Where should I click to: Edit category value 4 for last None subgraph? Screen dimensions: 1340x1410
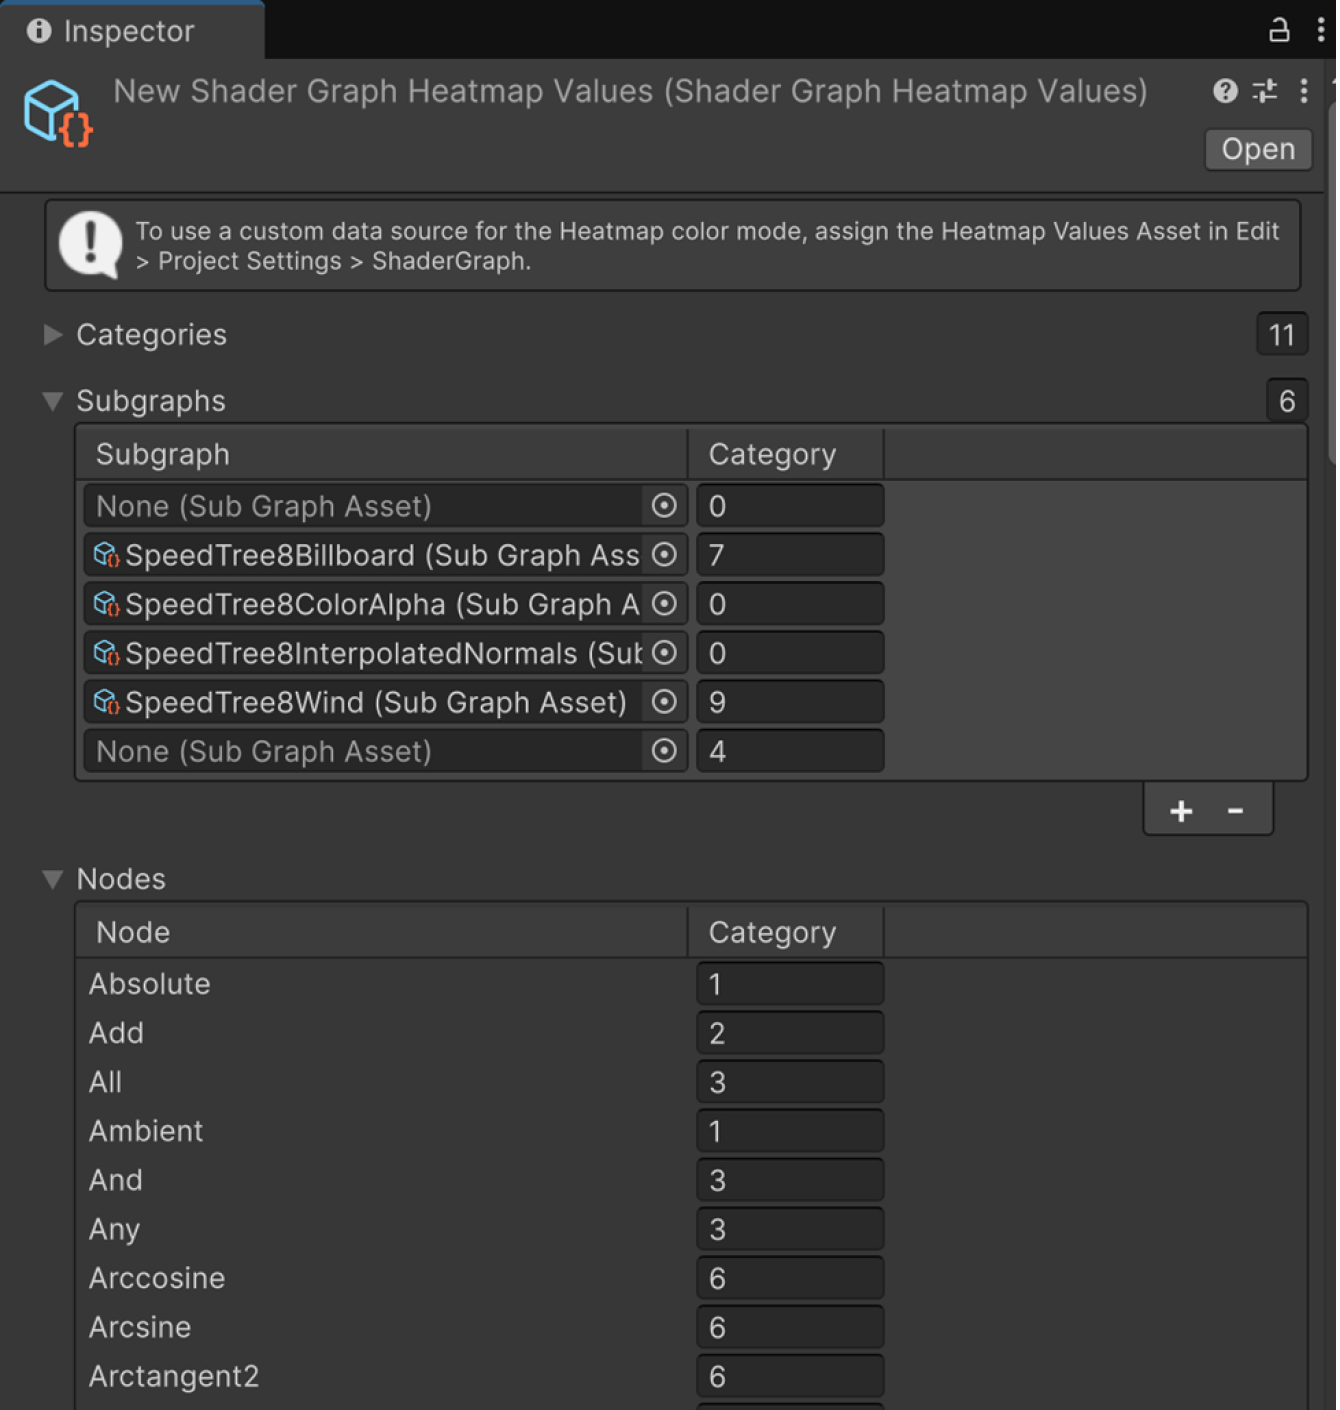pyautogui.click(x=790, y=751)
